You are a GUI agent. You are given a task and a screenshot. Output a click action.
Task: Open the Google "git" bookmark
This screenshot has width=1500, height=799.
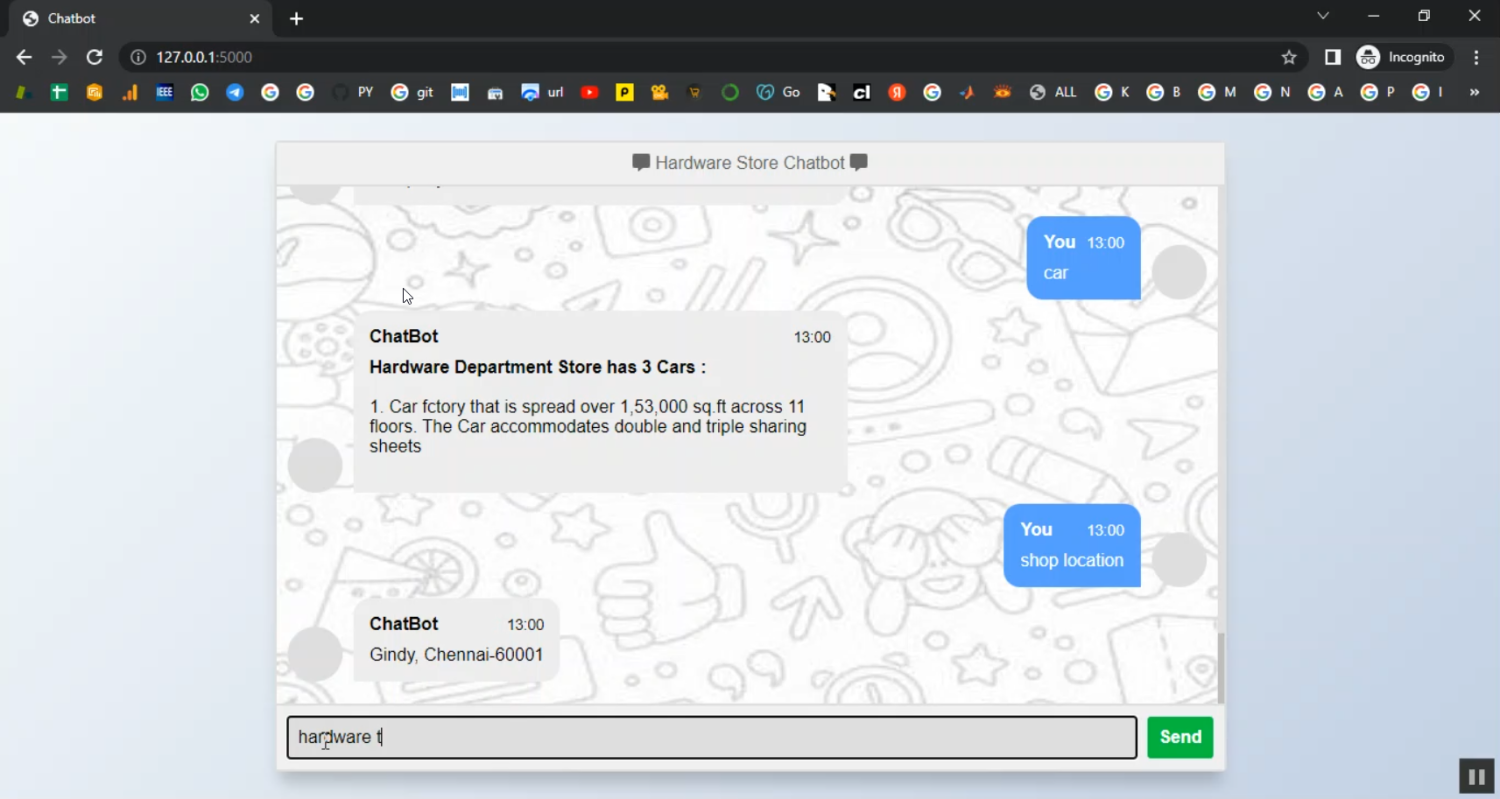413,92
